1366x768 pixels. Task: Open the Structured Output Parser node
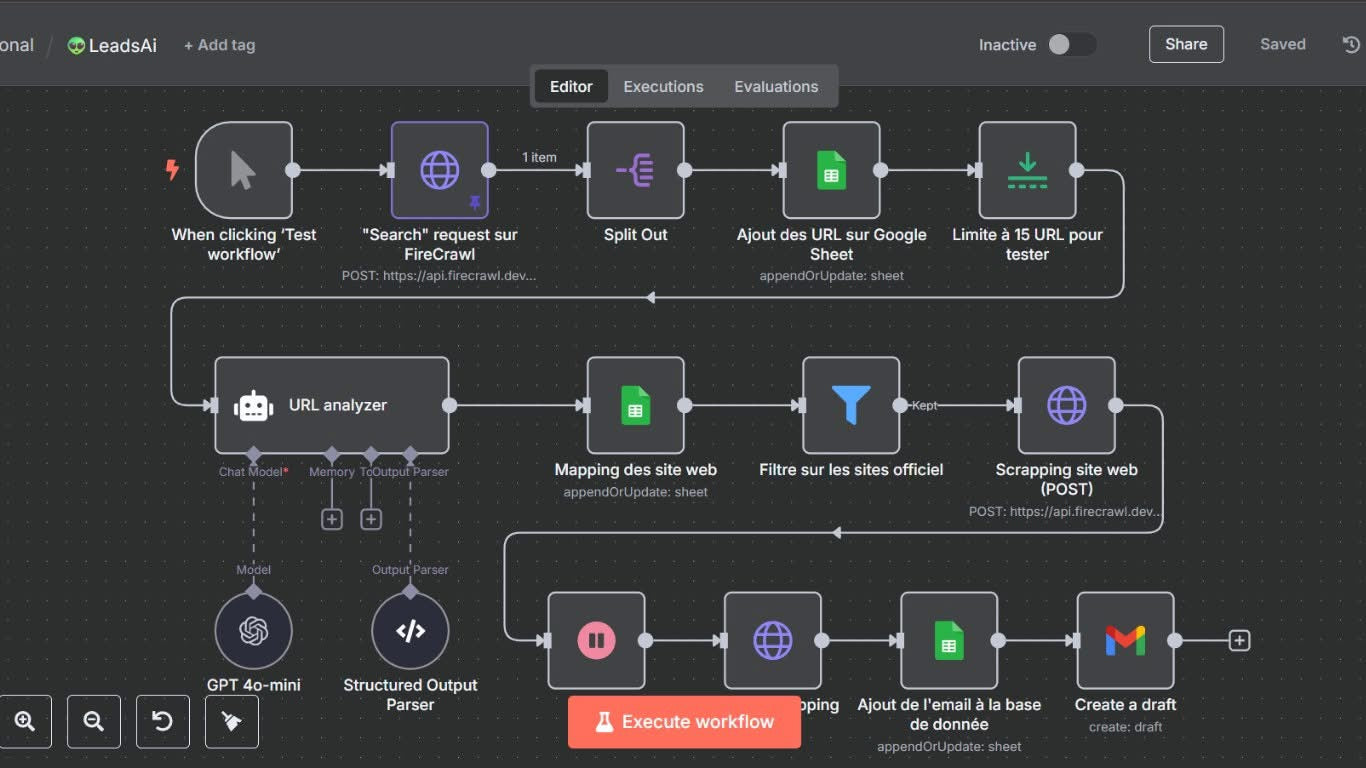coord(410,631)
